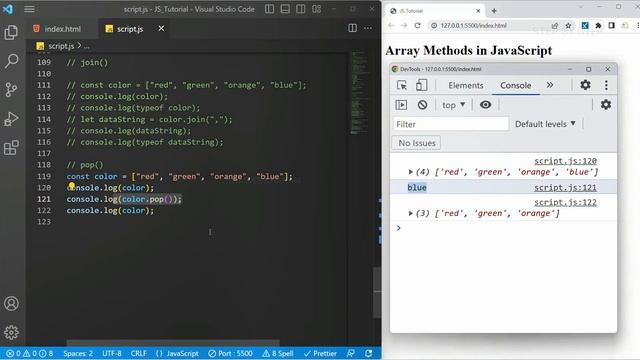Click Spaces: 2 indentation setting
Image resolution: width=640 pixels, height=360 pixels.
[78, 353]
